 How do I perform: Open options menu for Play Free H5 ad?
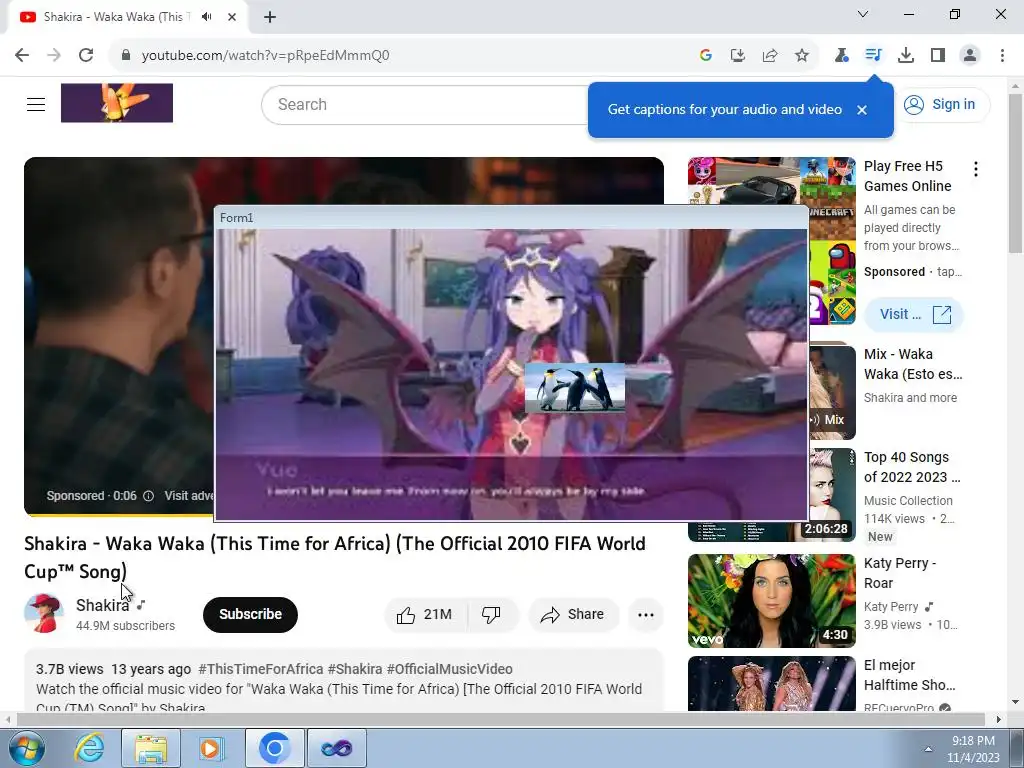point(976,169)
